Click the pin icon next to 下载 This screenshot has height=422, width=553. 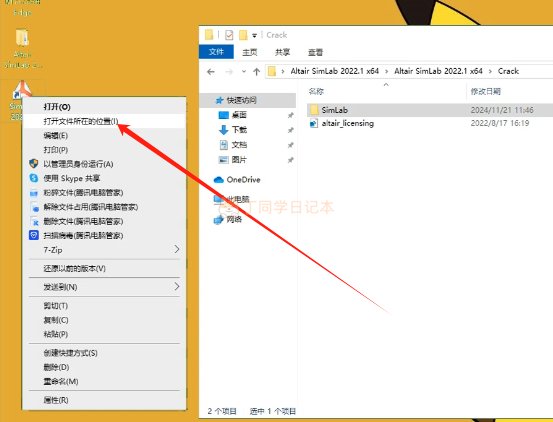pyautogui.click(x=291, y=130)
